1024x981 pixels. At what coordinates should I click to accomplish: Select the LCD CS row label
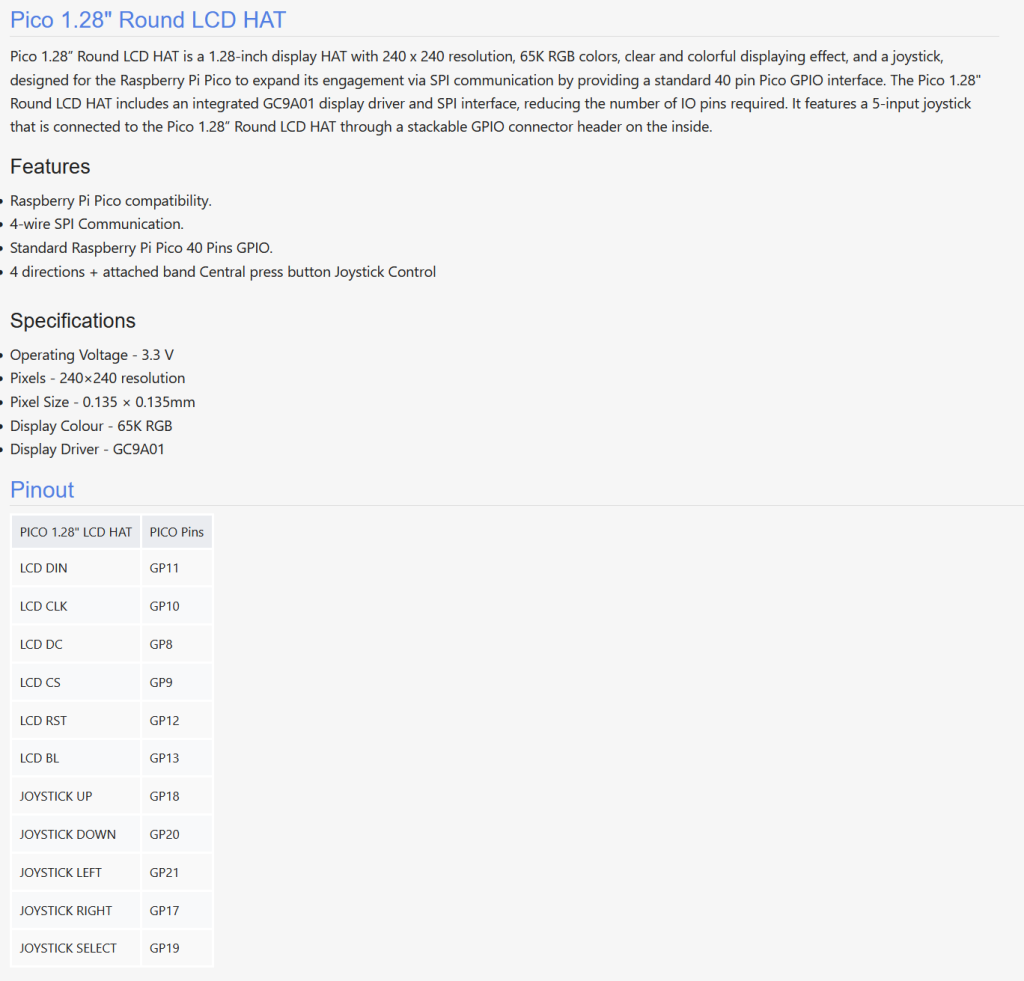pos(40,682)
